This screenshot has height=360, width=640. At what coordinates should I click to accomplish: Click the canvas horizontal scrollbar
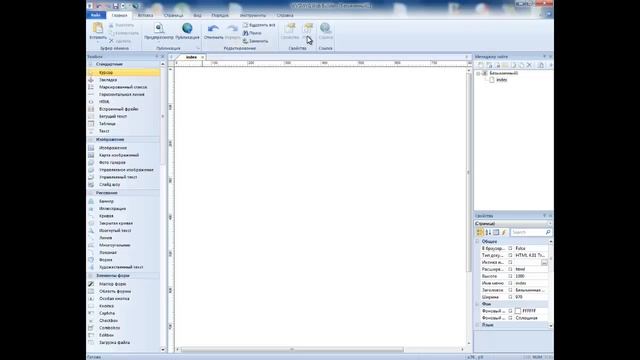tap(292, 349)
